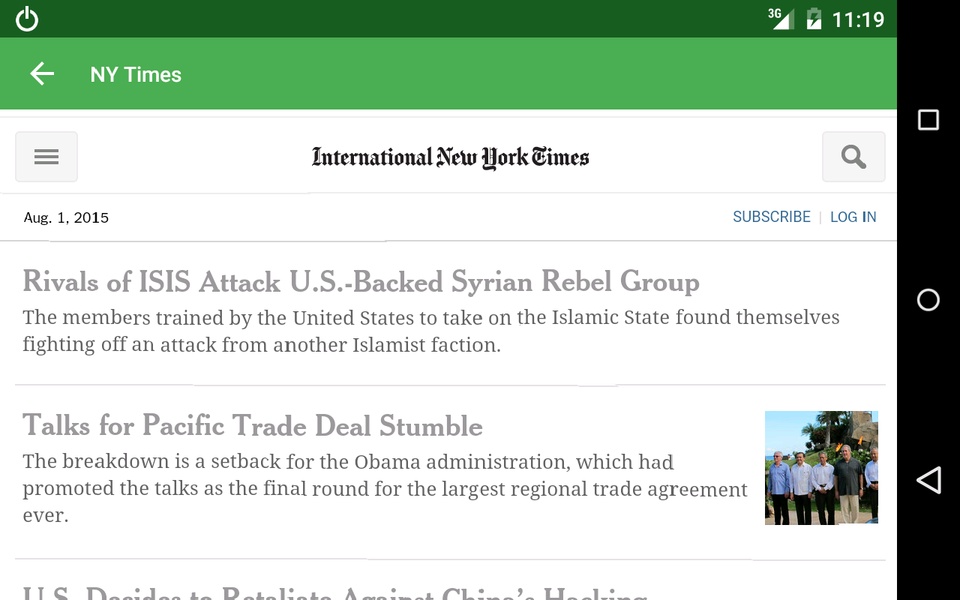Tap the back arrow beside NY Times
The image size is (960, 600).
coord(42,74)
